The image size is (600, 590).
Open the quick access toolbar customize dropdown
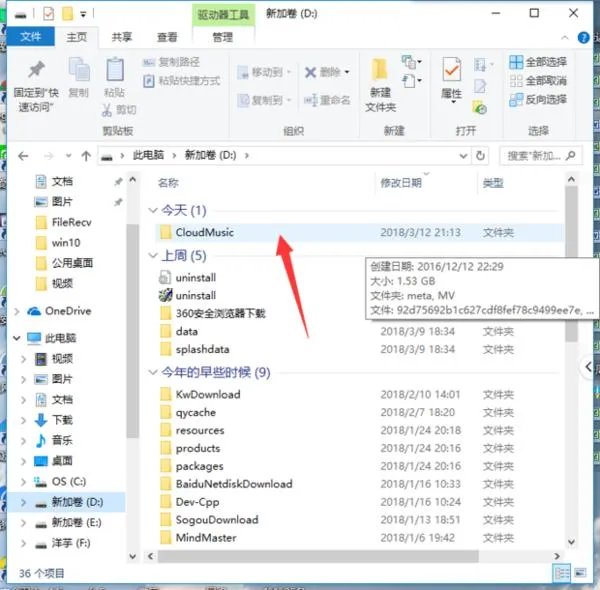click(x=83, y=15)
